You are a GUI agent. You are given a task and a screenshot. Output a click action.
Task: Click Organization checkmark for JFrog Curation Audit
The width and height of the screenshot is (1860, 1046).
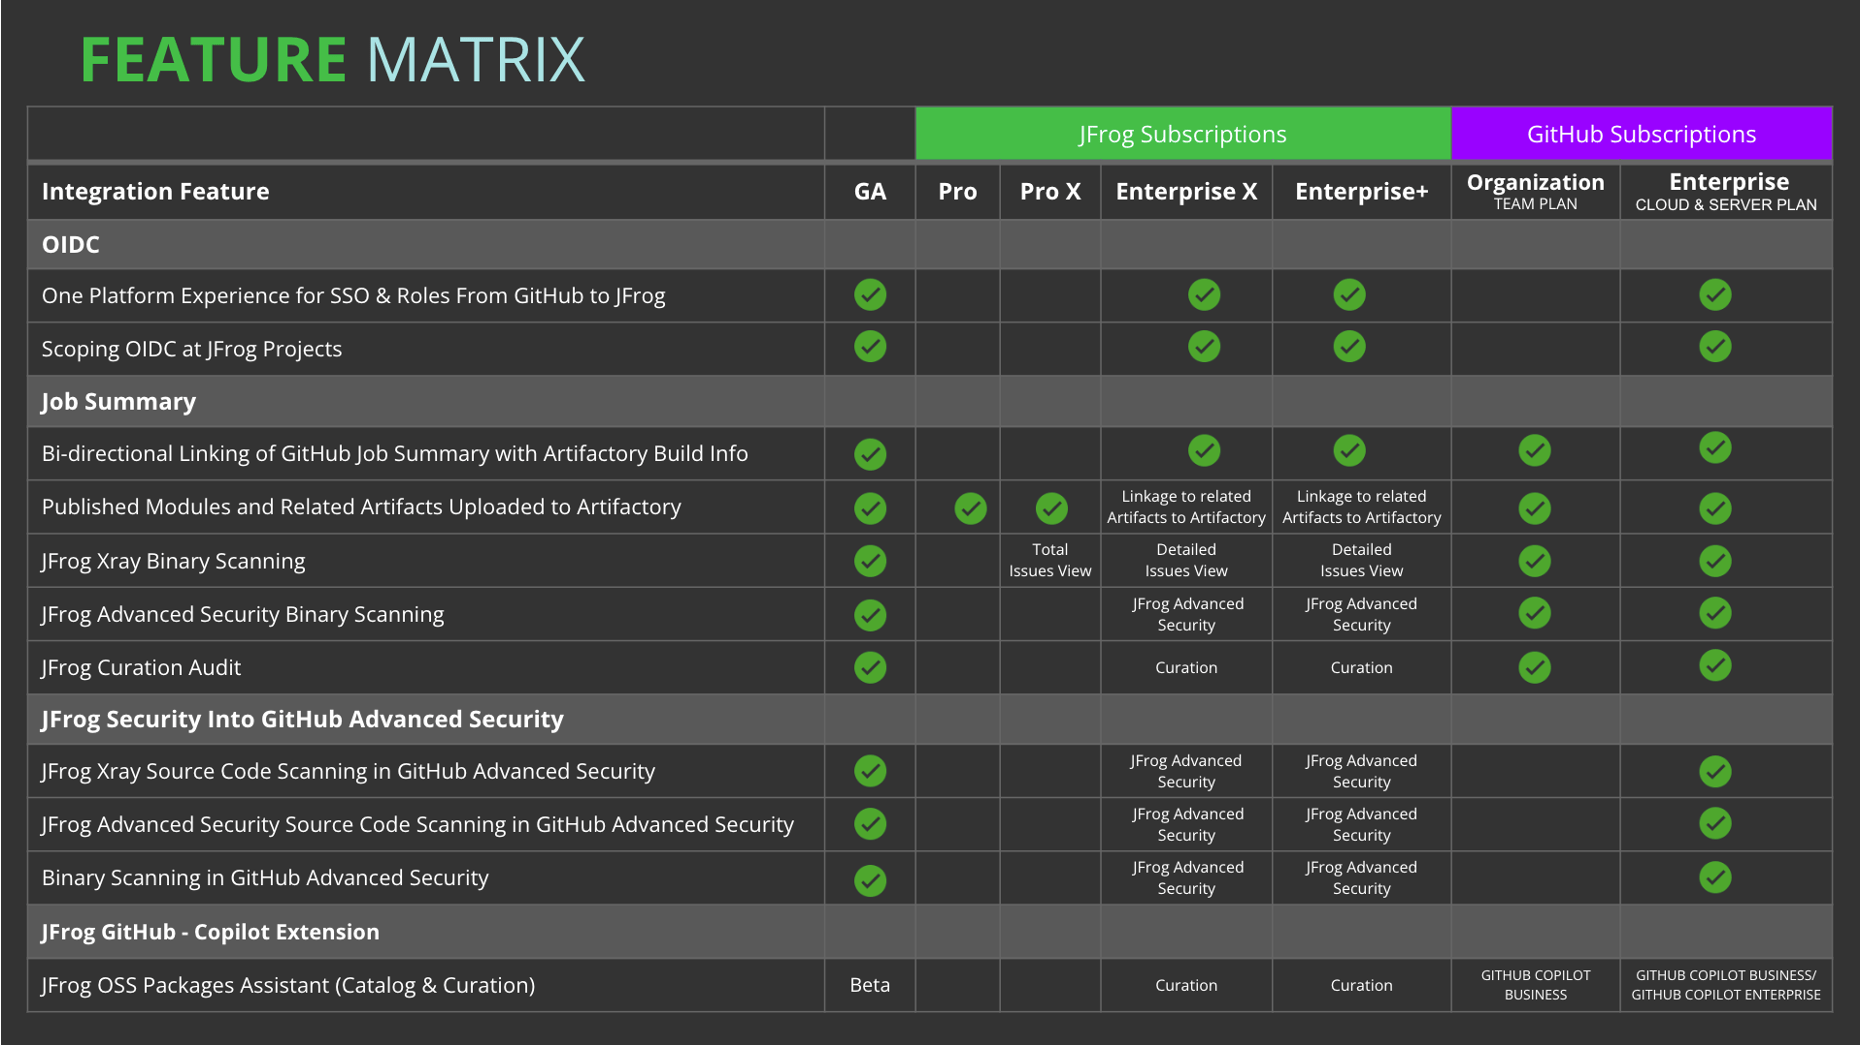click(x=1535, y=667)
